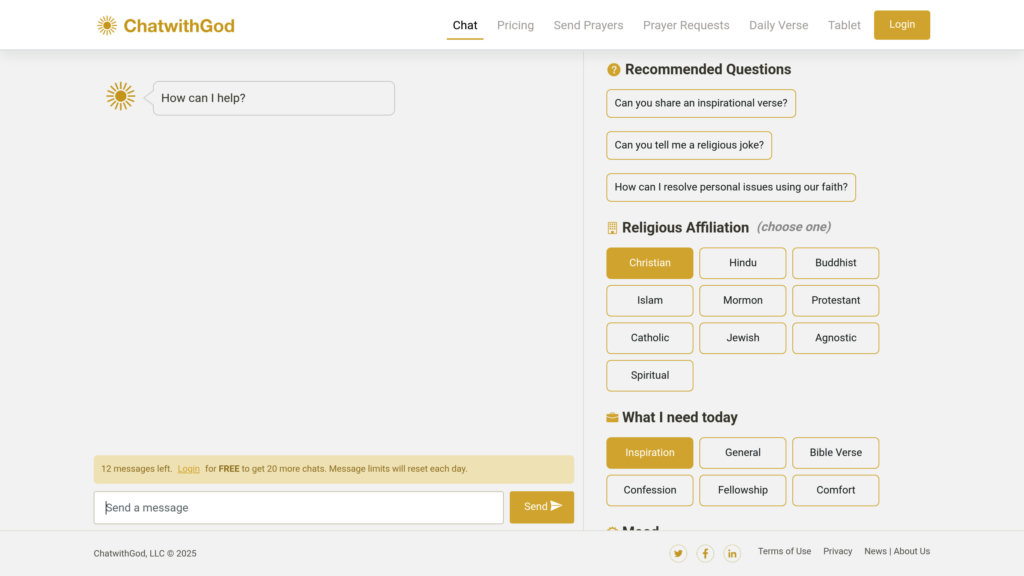Send the message with Send button

[541, 507]
